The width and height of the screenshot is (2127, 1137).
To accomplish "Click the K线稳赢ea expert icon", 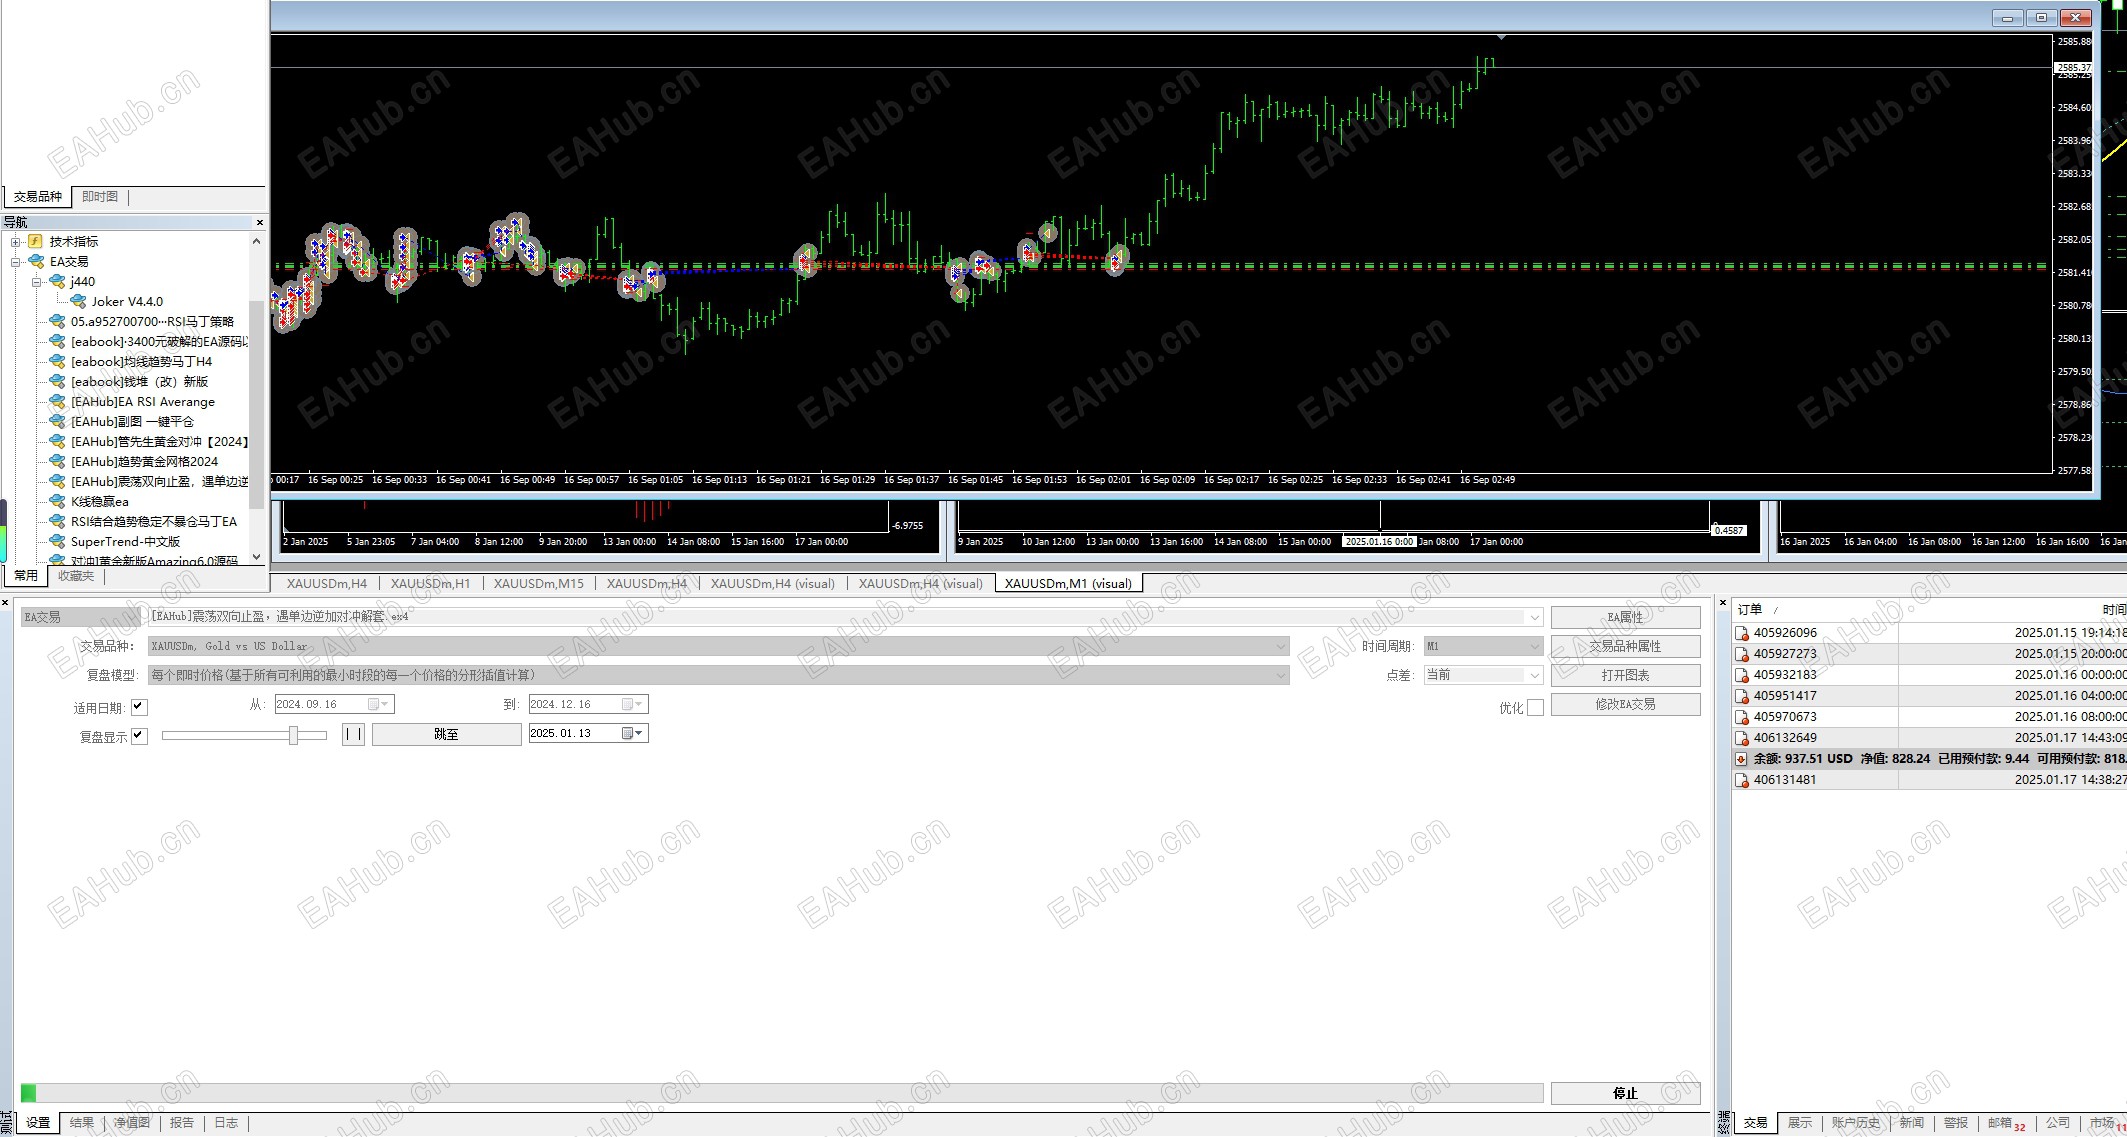I will 57,501.
